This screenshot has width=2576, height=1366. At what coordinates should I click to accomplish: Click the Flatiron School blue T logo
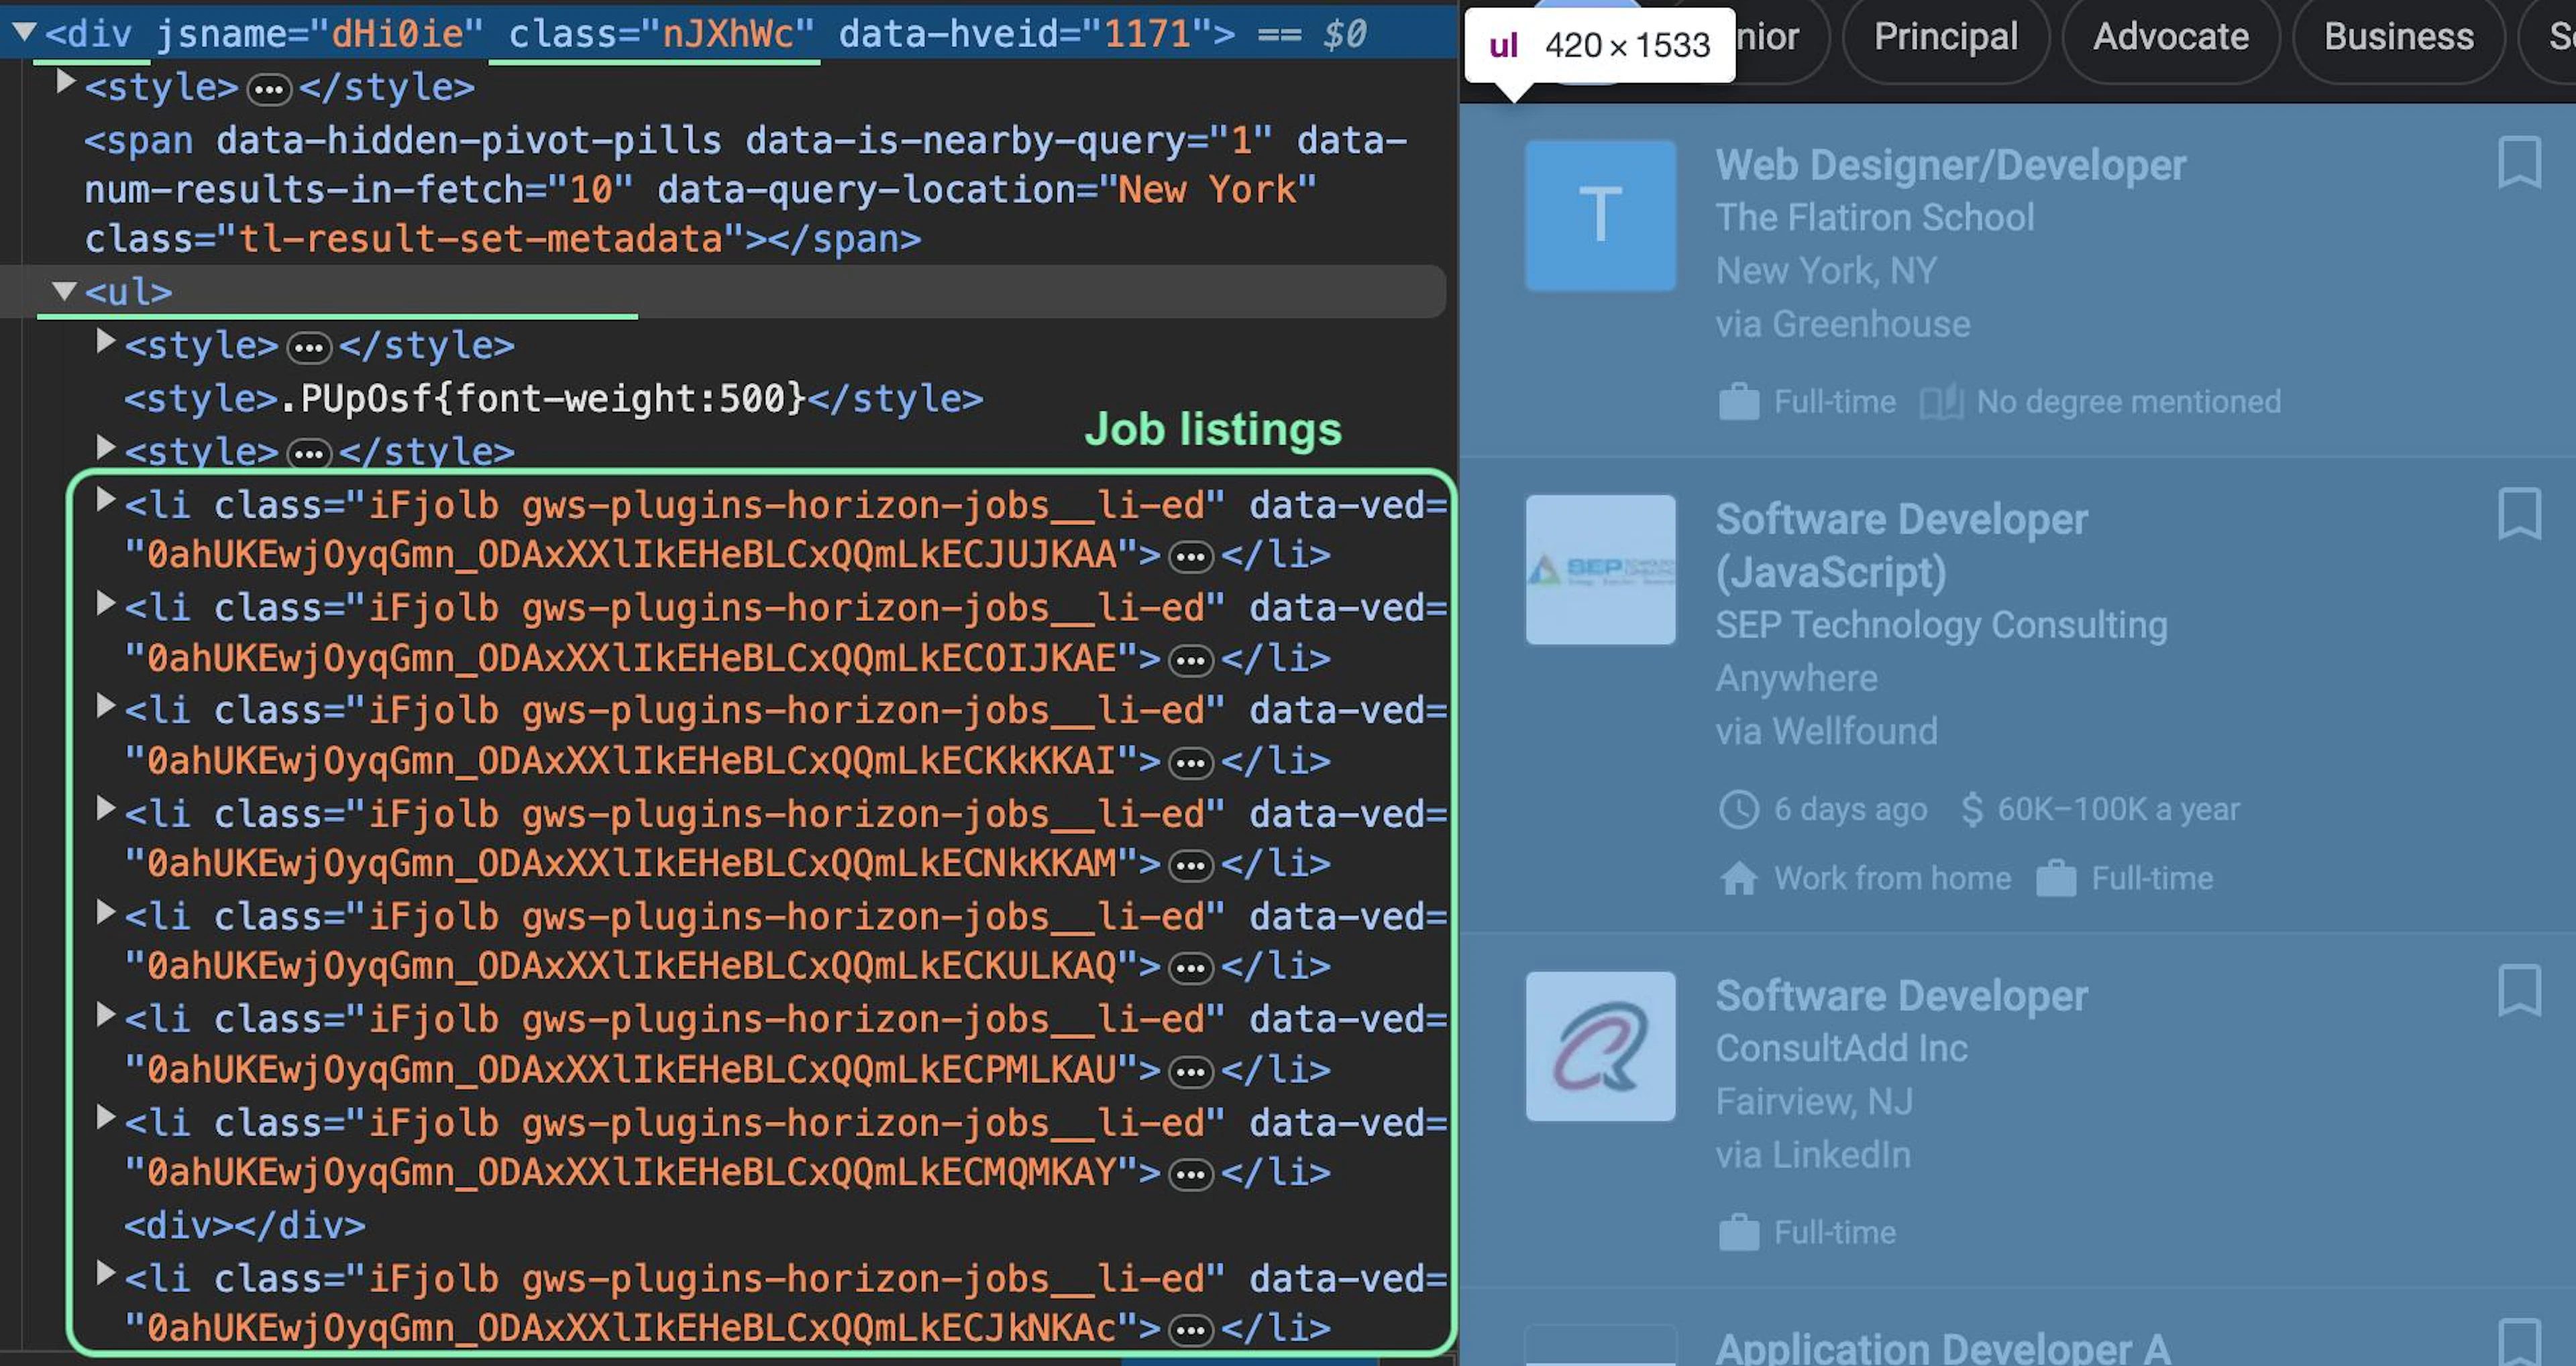tap(1600, 215)
